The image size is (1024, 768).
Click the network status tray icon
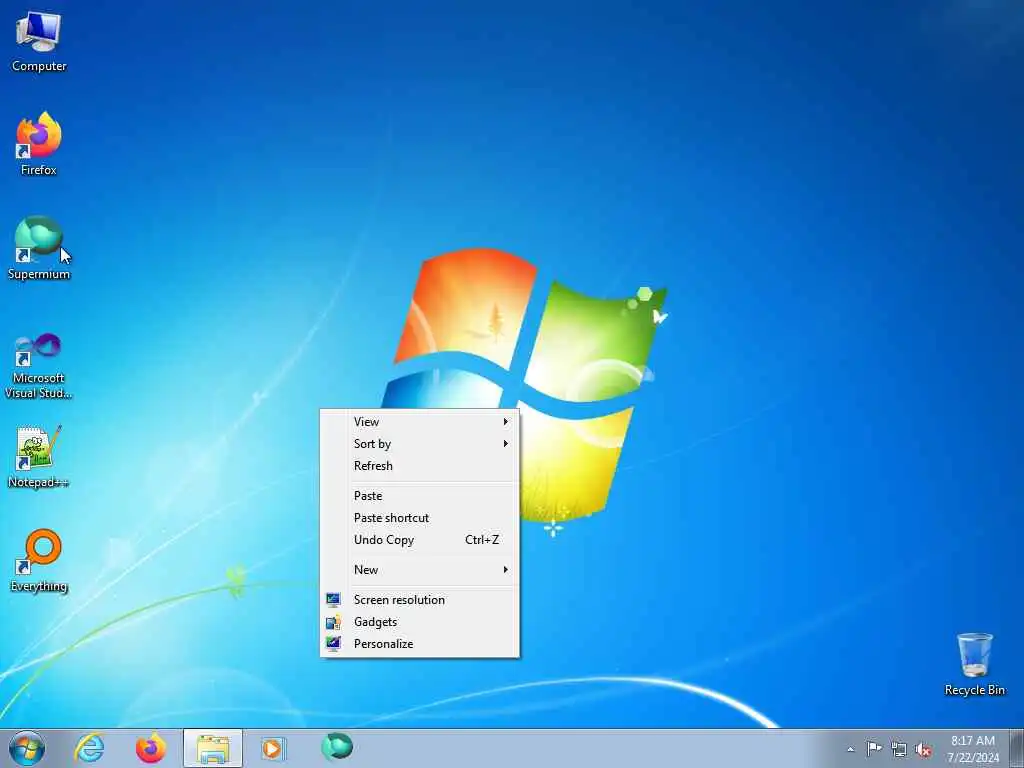(899, 750)
